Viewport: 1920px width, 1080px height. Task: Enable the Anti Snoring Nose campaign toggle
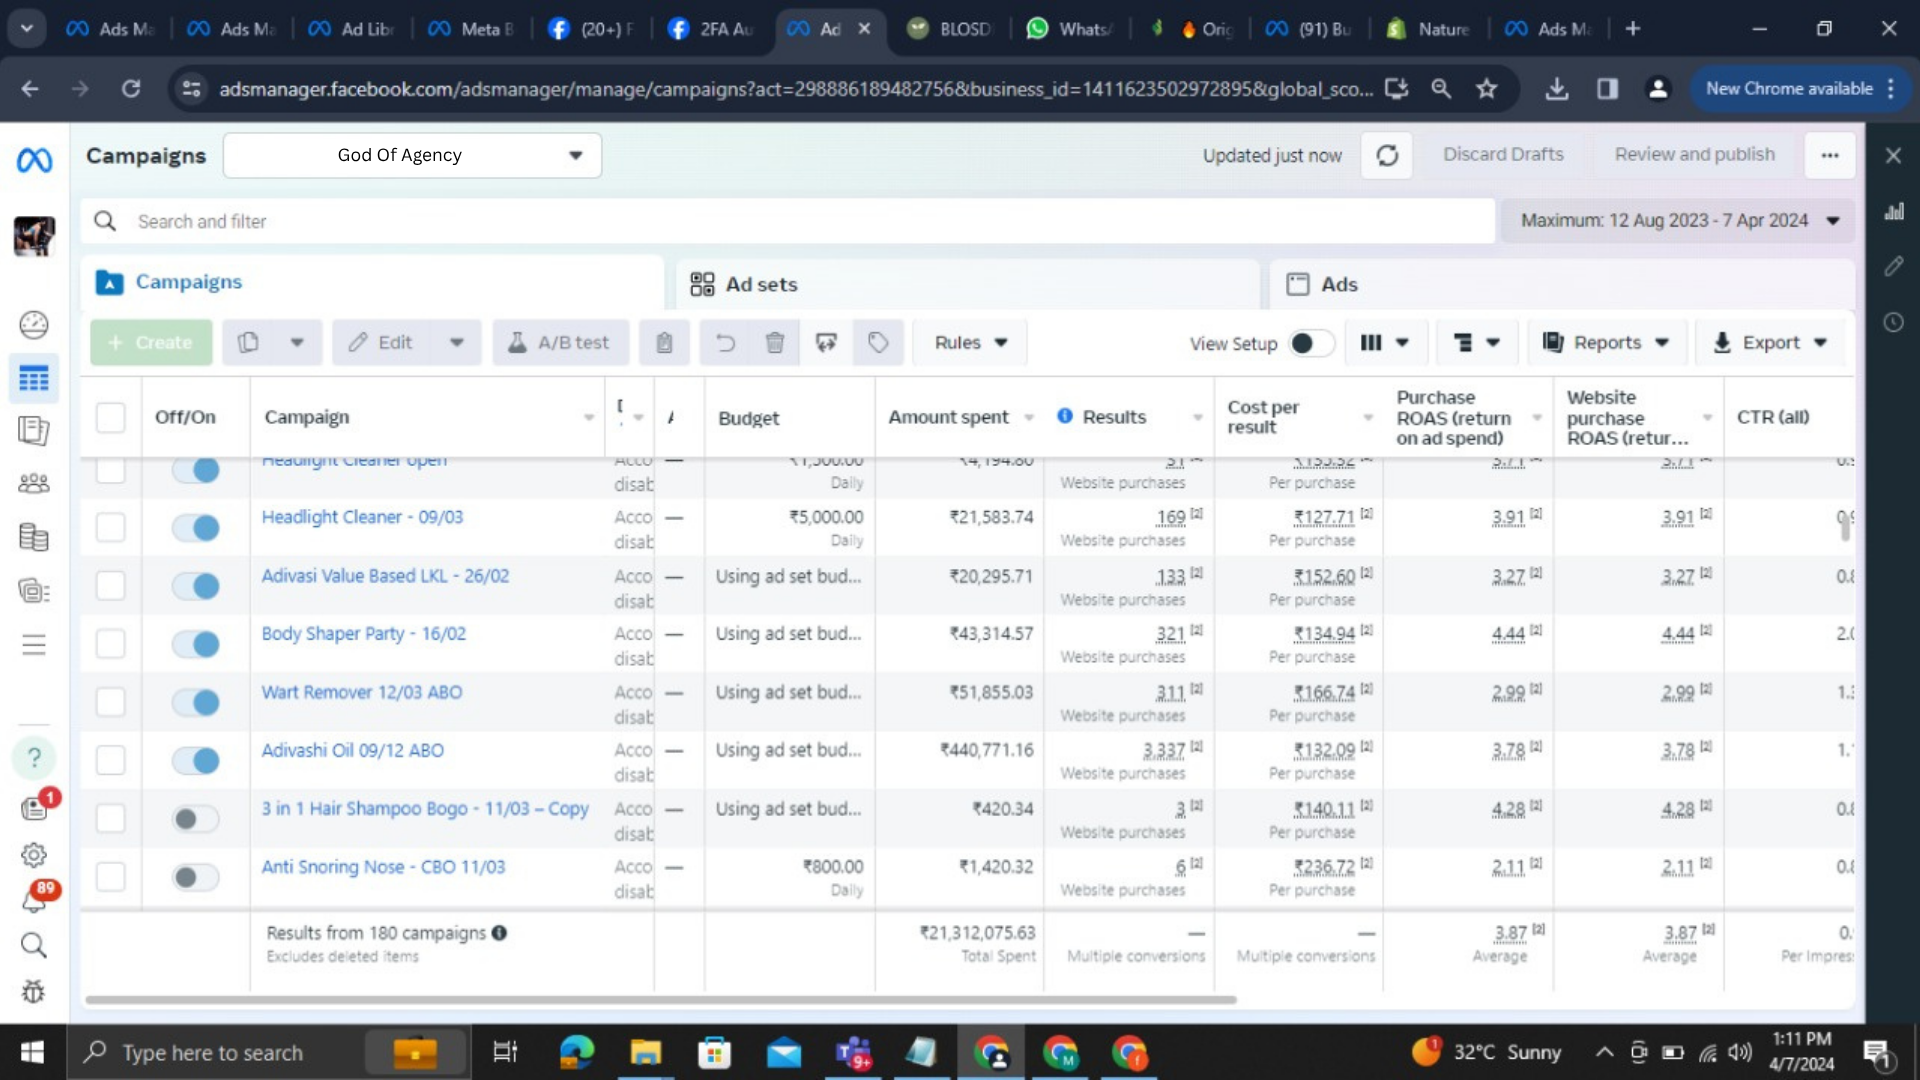195,877
